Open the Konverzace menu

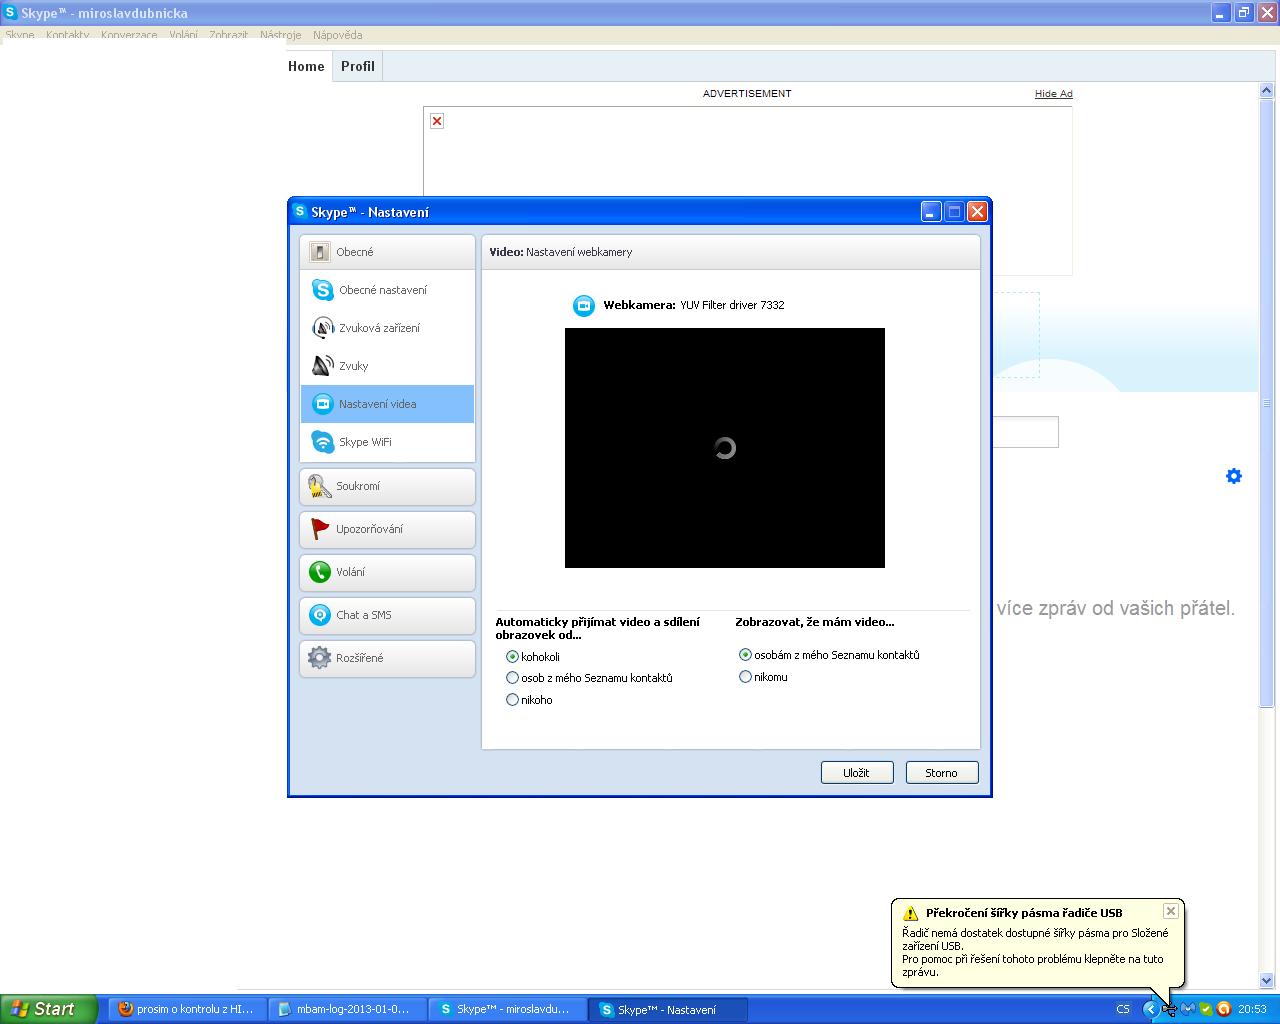tap(129, 35)
